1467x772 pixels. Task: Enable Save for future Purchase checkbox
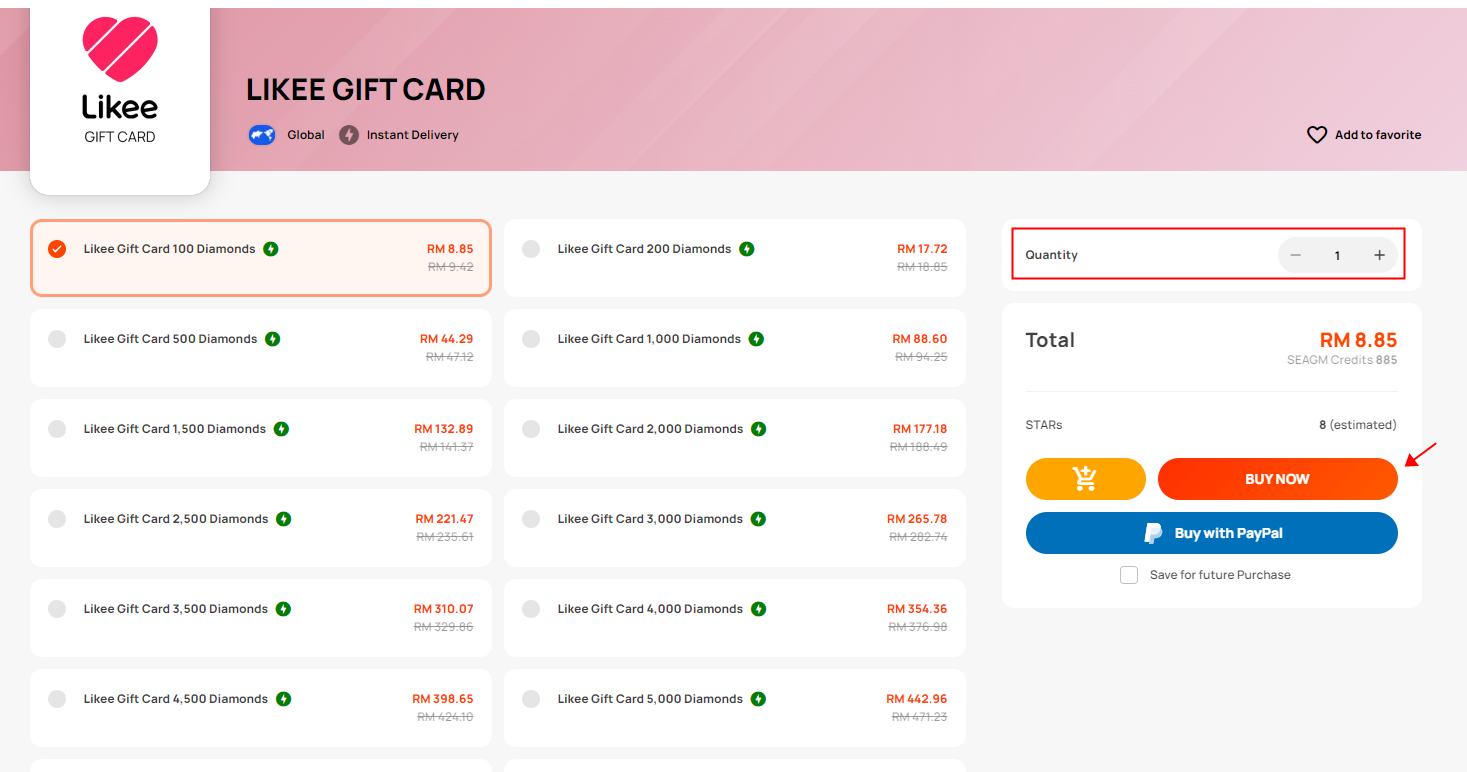point(1129,575)
